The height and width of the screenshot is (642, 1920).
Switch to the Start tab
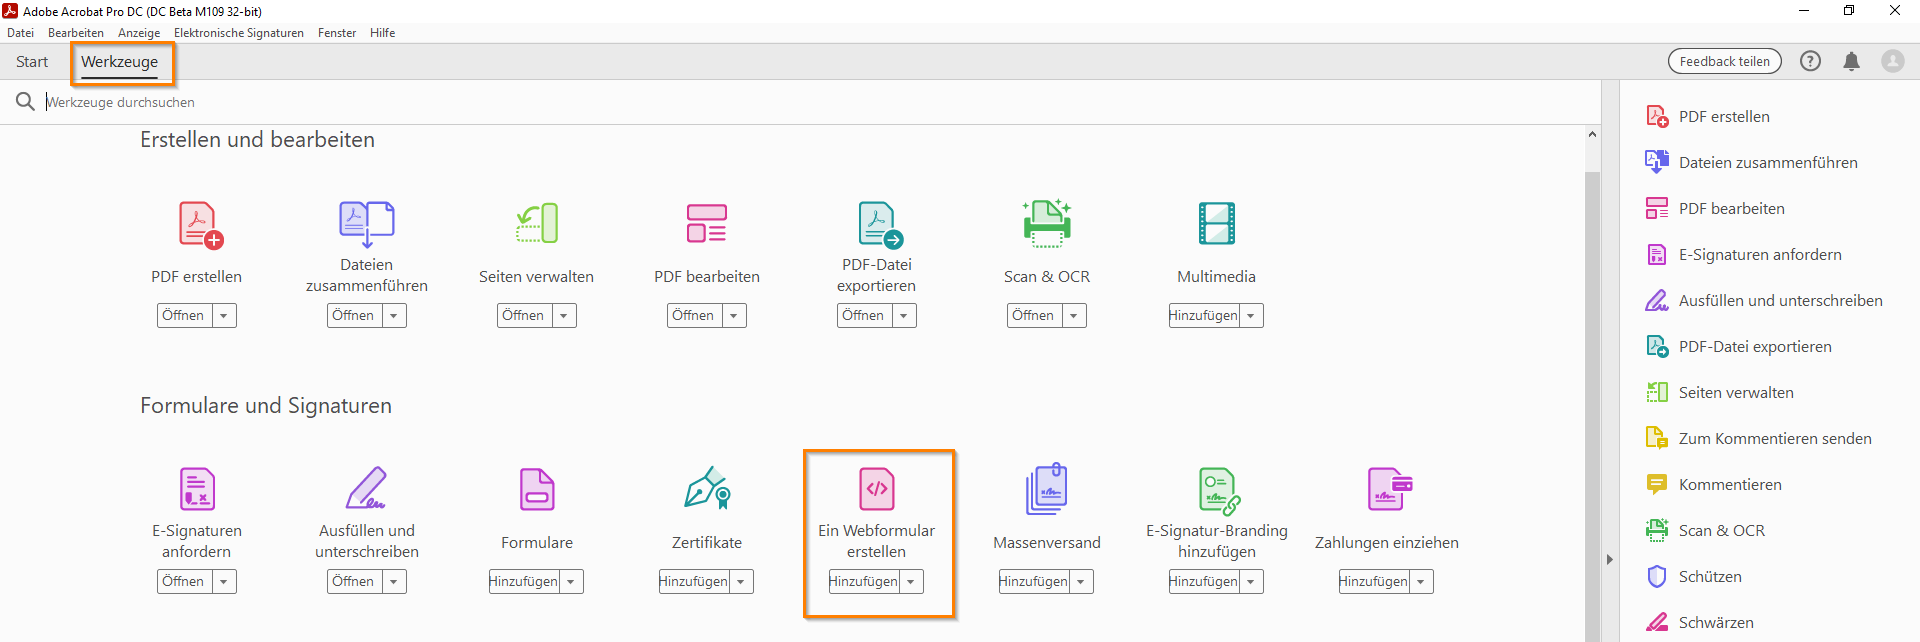pyautogui.click(x=32, y=61)
